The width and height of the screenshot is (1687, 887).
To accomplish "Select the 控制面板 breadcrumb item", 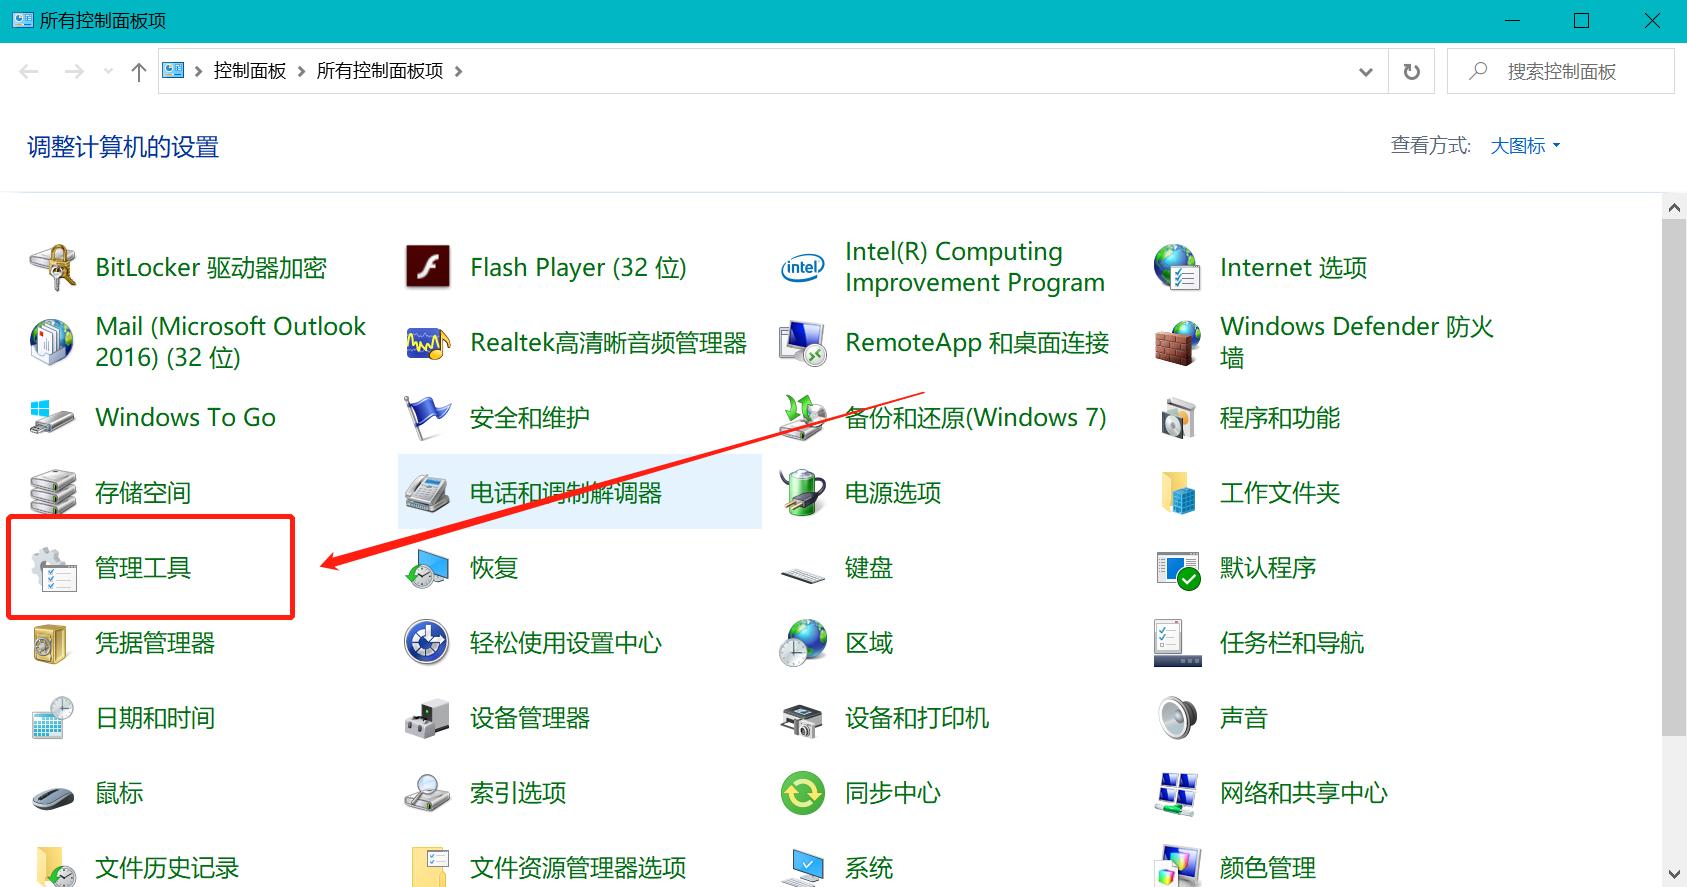I will pyautogui.click(x=250, y=71).
